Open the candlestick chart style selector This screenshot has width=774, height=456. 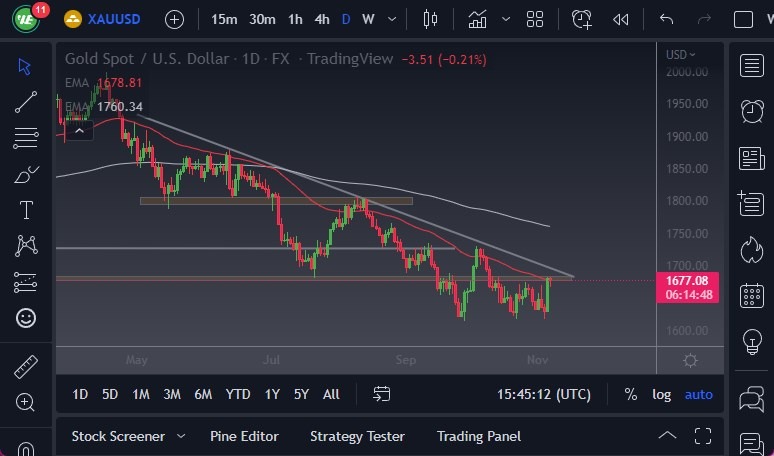click(431, 19)
